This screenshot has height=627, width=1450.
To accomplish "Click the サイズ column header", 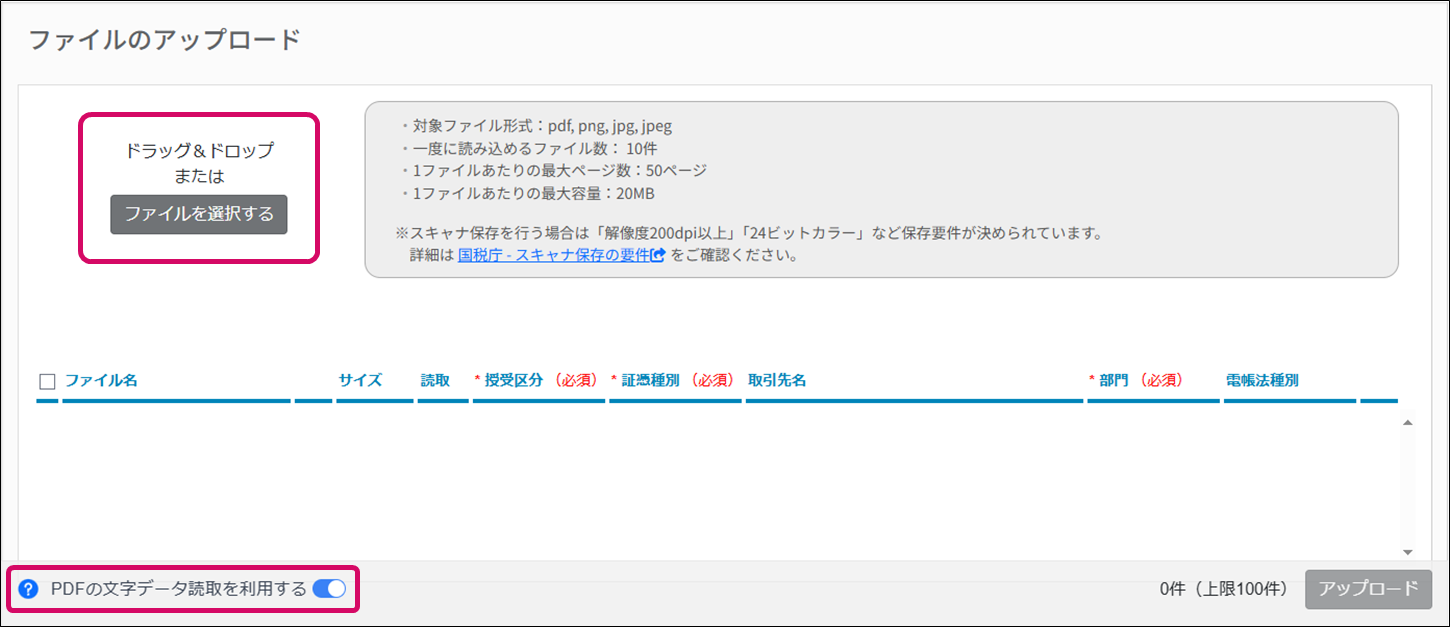I will (x=360, y=380).
